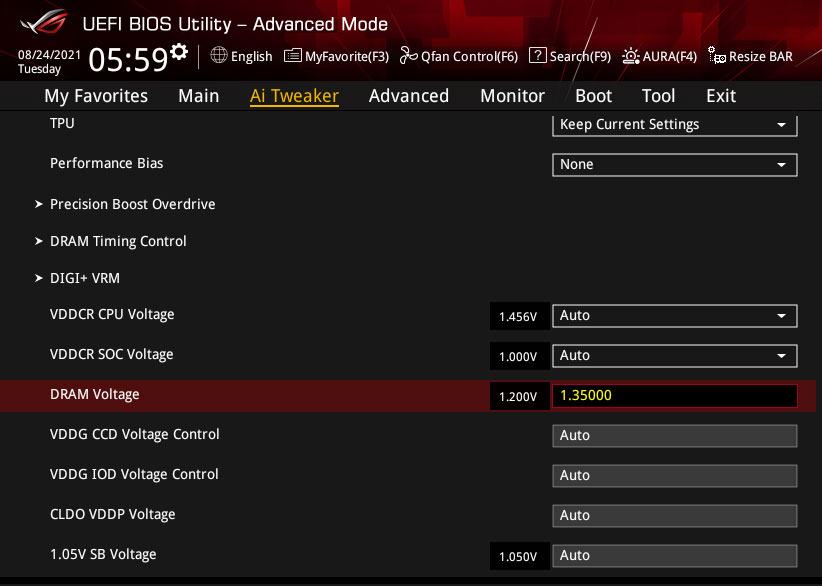822x586 pixels.
Task: Toggle AURA(F4) lighting
Action: 669,57
